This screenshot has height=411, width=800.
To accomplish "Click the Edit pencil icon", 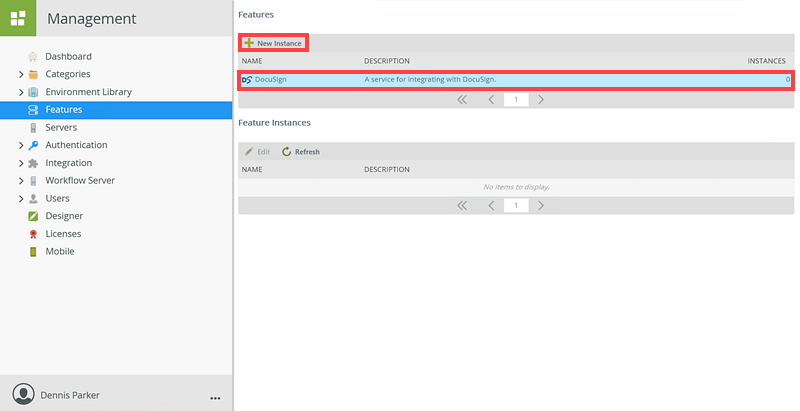I will (249, 151).
